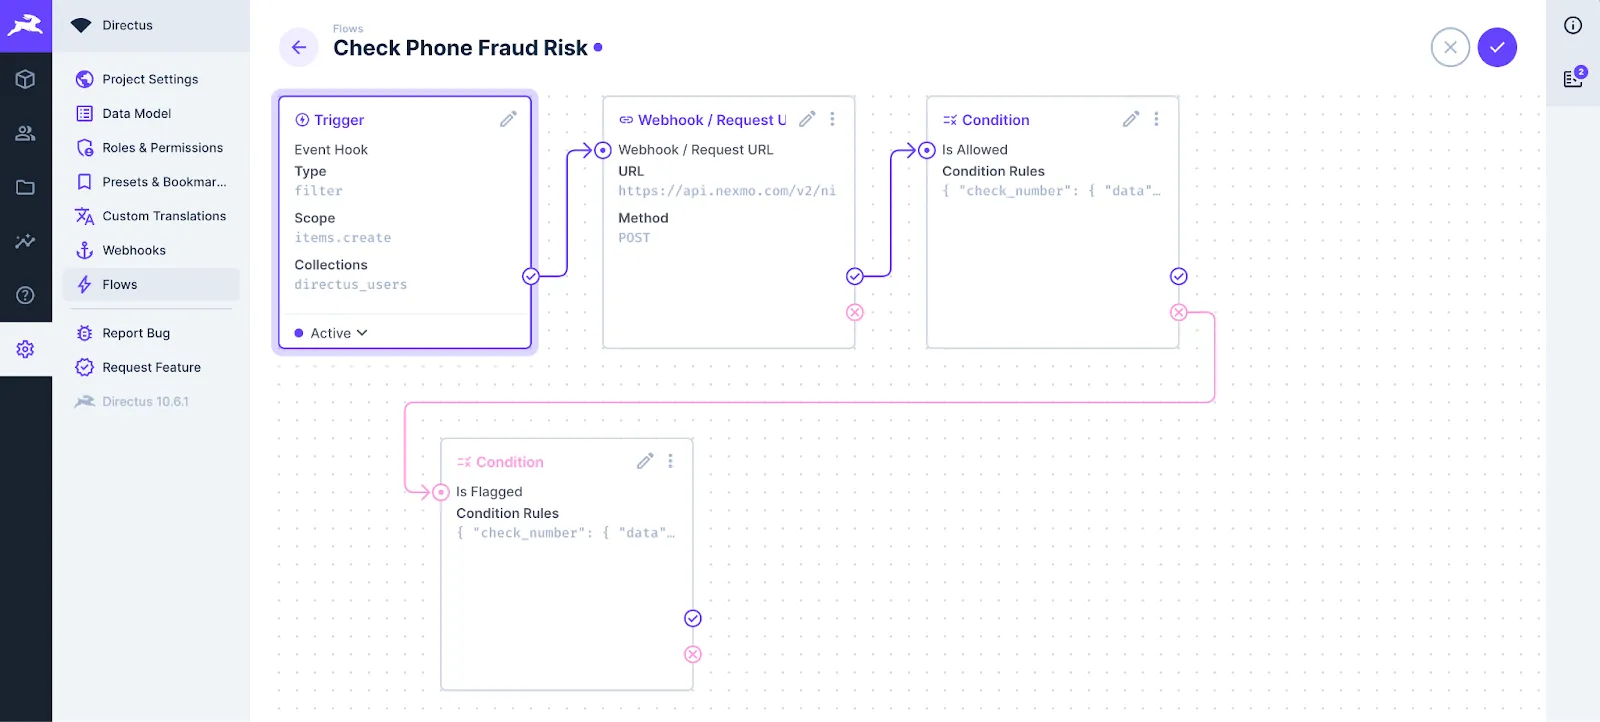Open the Content module cube icon
The width and height of the screenshot is (1600, 722).
(26, 79)
